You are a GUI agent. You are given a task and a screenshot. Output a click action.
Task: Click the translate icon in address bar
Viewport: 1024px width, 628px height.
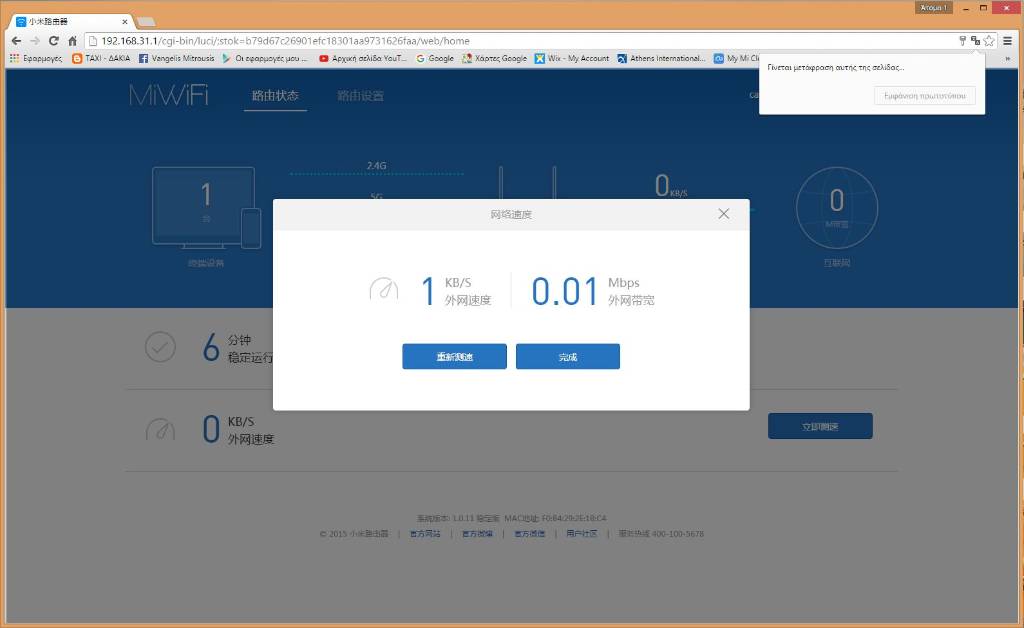click(x=975, y=41)
